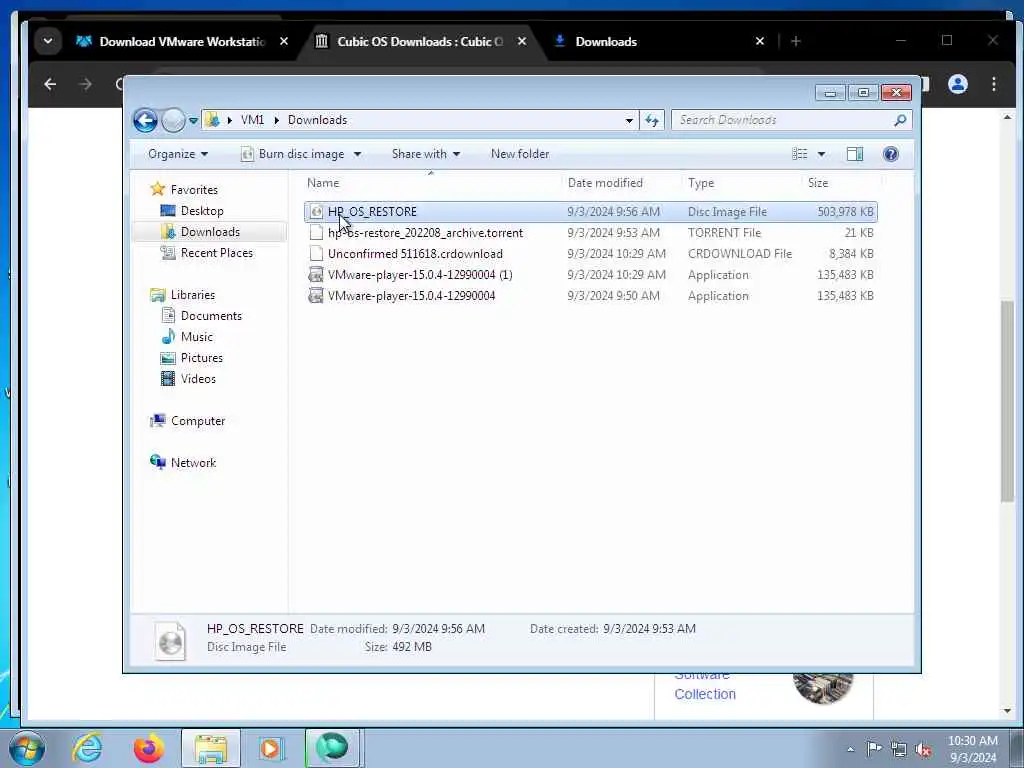Click the refresh button beside address bar
The width and height of the screenshot is (1024, 768).
(x=652, y=120)
